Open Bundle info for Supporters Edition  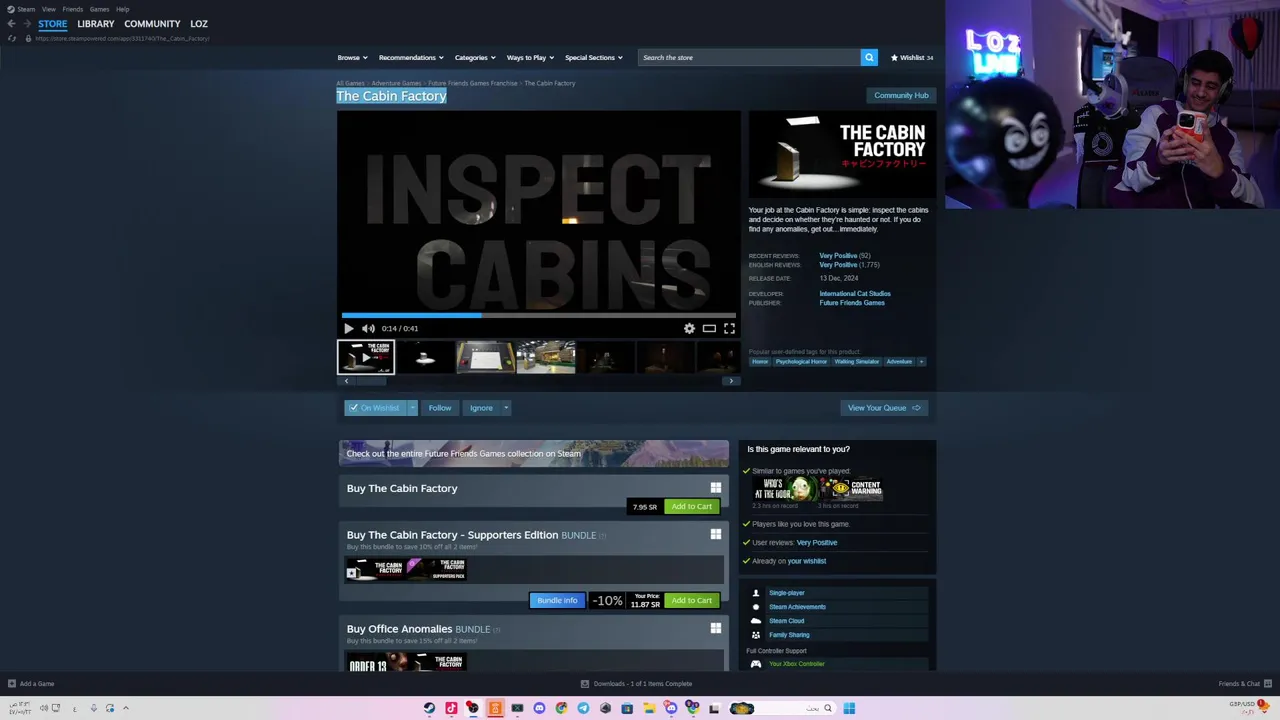tap(557, 600)
